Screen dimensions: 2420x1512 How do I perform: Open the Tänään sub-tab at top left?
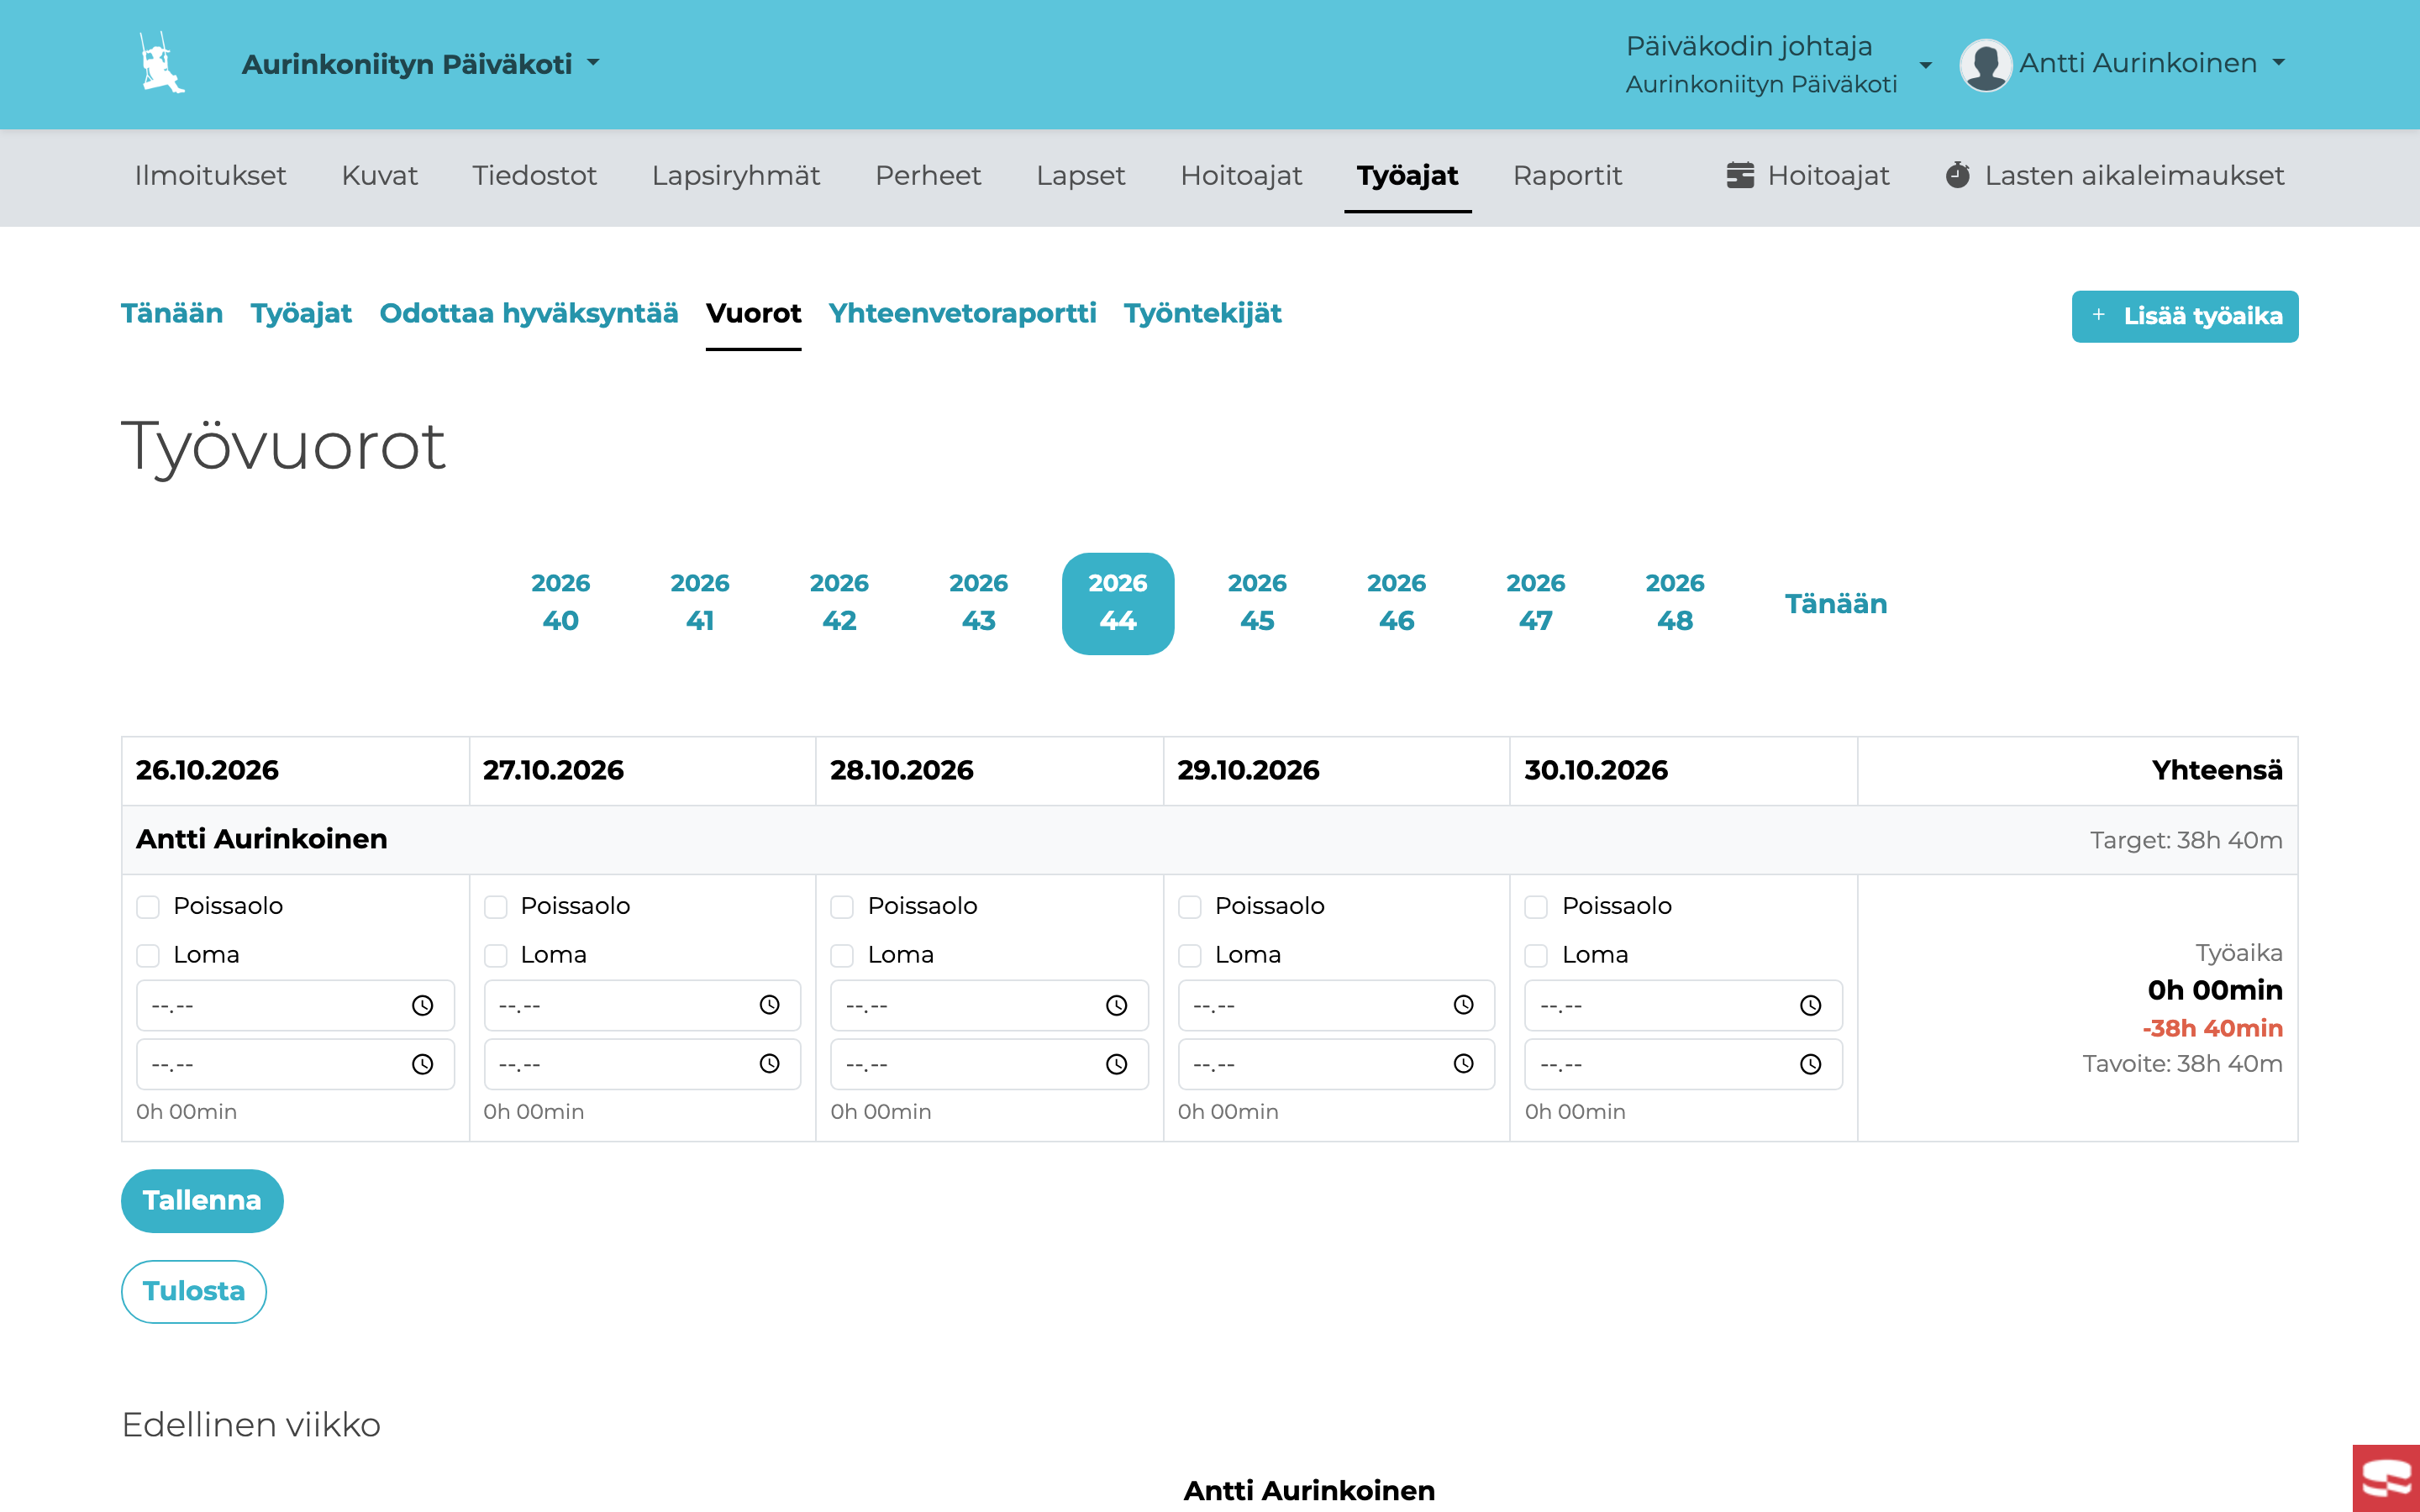[x=172, y=313]
